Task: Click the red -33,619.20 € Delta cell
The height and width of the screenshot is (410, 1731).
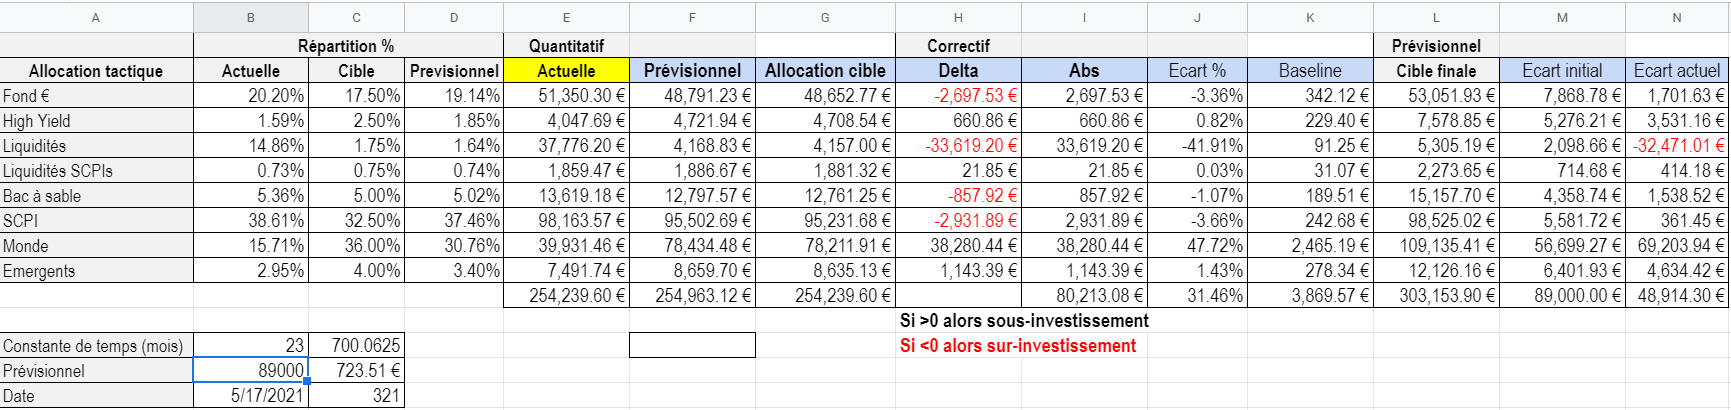Action: click(x=958, y=146)
